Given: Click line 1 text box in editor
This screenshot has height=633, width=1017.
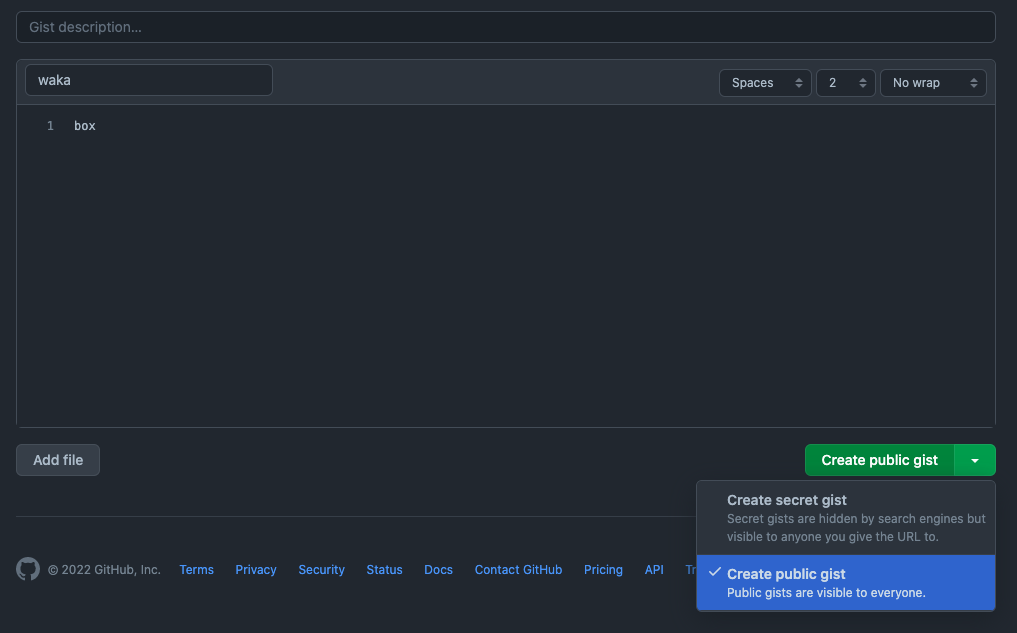Looking at the screenshot, I should pos(85,126).
